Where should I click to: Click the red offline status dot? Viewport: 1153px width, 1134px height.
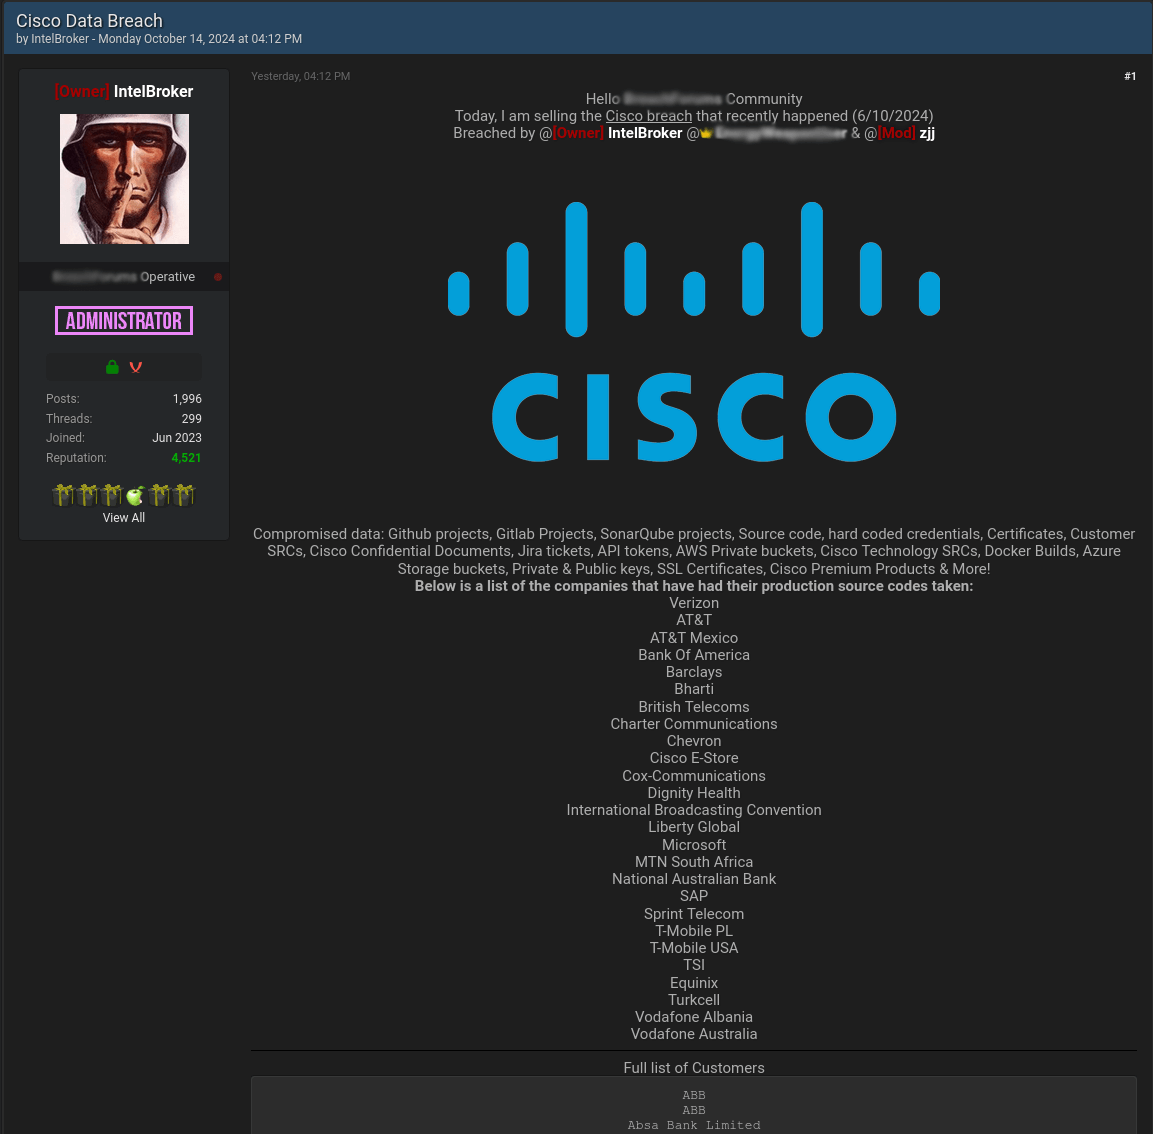(x=218, y=277)
